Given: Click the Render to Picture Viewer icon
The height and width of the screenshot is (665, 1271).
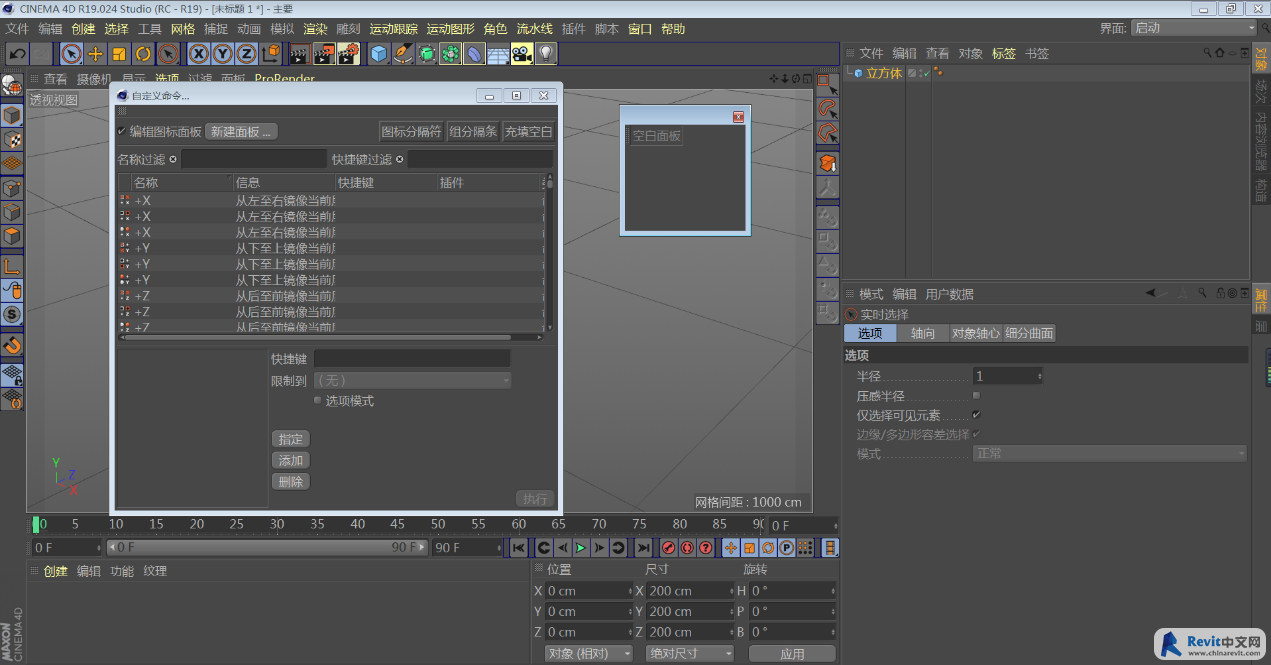Looking at the screenshot, I should pos(325,53).
